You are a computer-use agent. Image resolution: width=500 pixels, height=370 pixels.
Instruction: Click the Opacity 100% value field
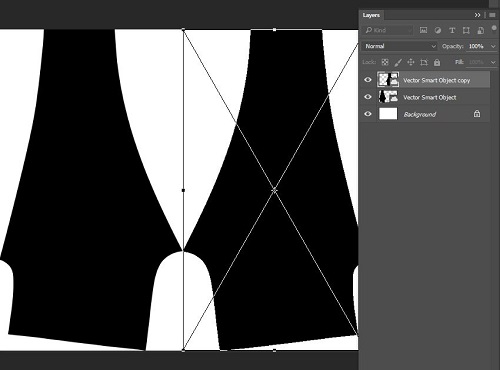(477, 46)
